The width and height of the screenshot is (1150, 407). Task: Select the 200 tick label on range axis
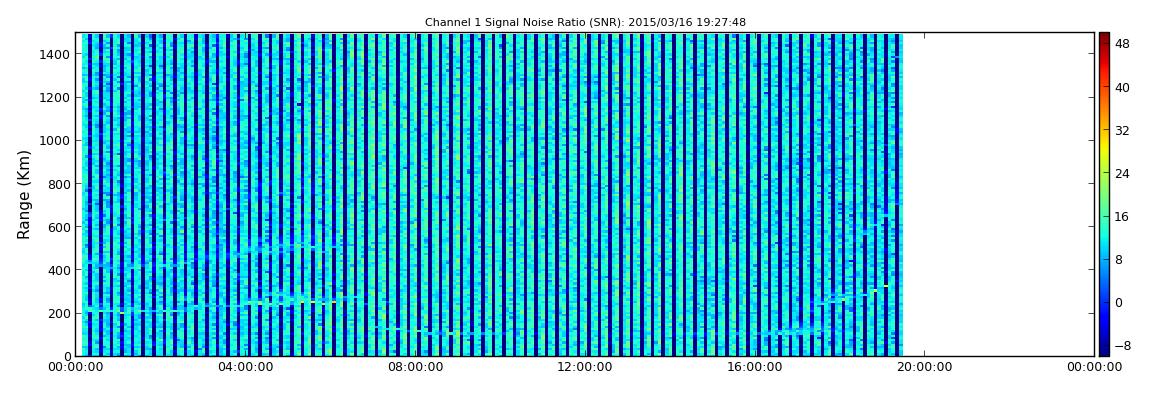pyautogui.click(x=59, y=314)
